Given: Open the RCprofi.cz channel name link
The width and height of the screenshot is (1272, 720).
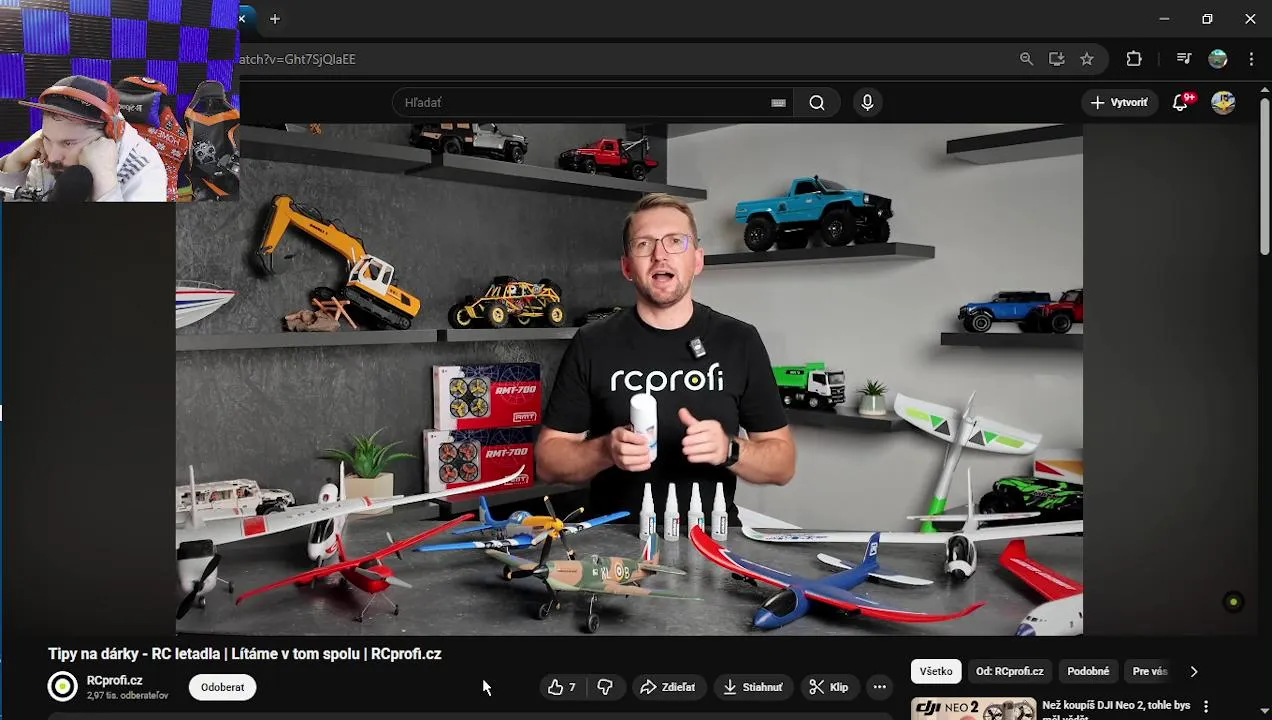Looking at the screenshot, I should point(114,680).
